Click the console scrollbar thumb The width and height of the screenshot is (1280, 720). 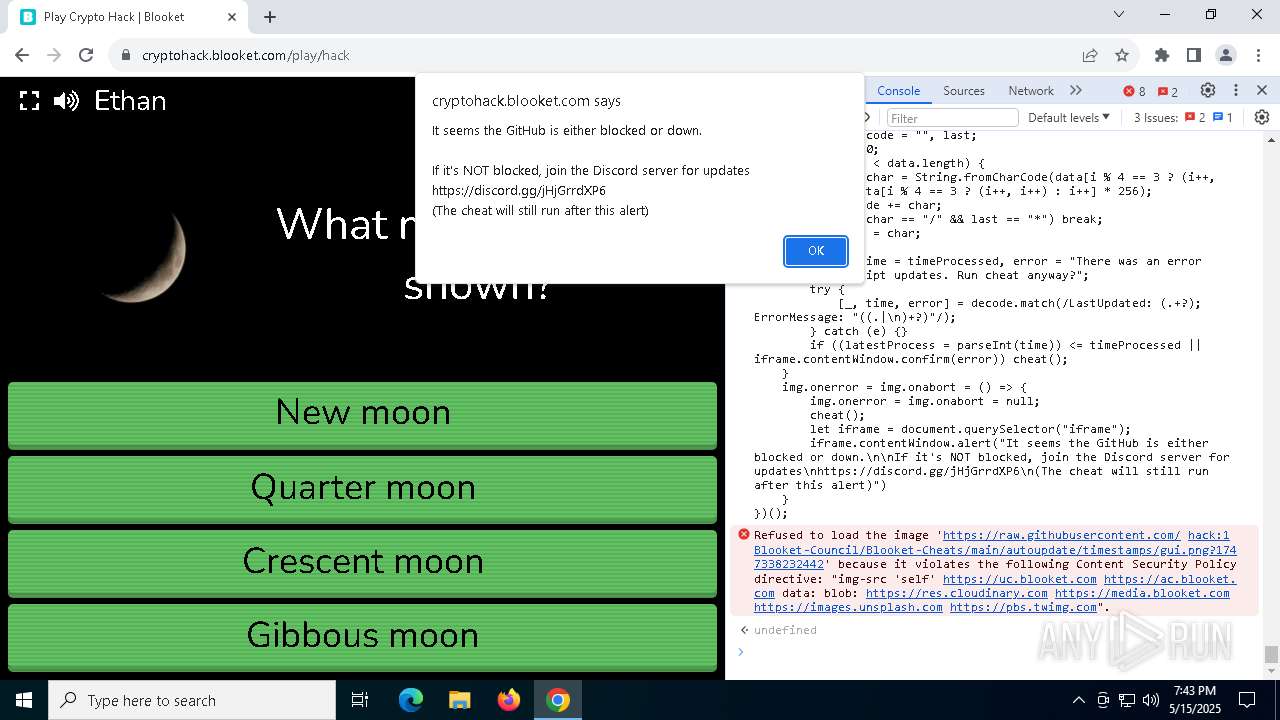[x=1271, y=654]
